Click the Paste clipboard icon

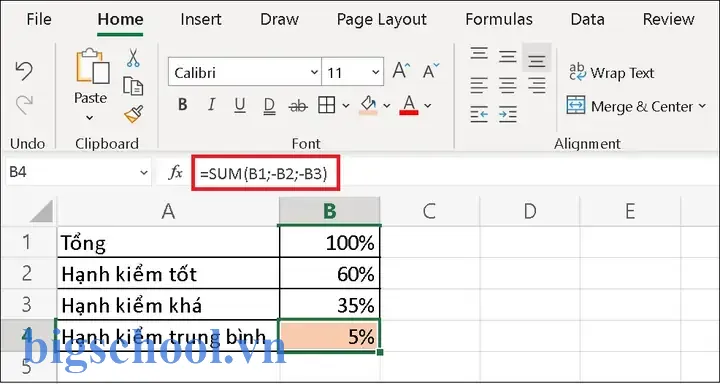[x=92, y=66]
